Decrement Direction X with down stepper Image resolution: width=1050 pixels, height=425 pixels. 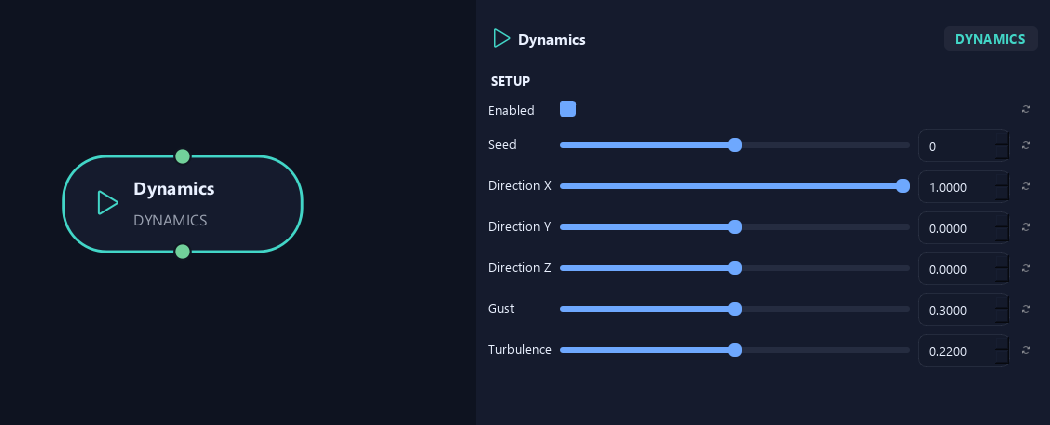point(1002,194)
